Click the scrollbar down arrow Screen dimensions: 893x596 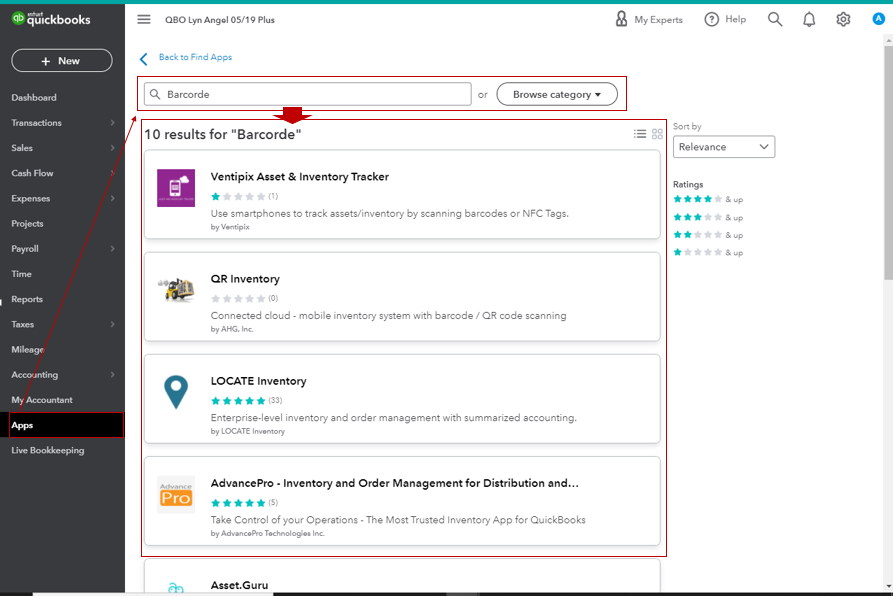pyautogui.click(x=888, y=586)
